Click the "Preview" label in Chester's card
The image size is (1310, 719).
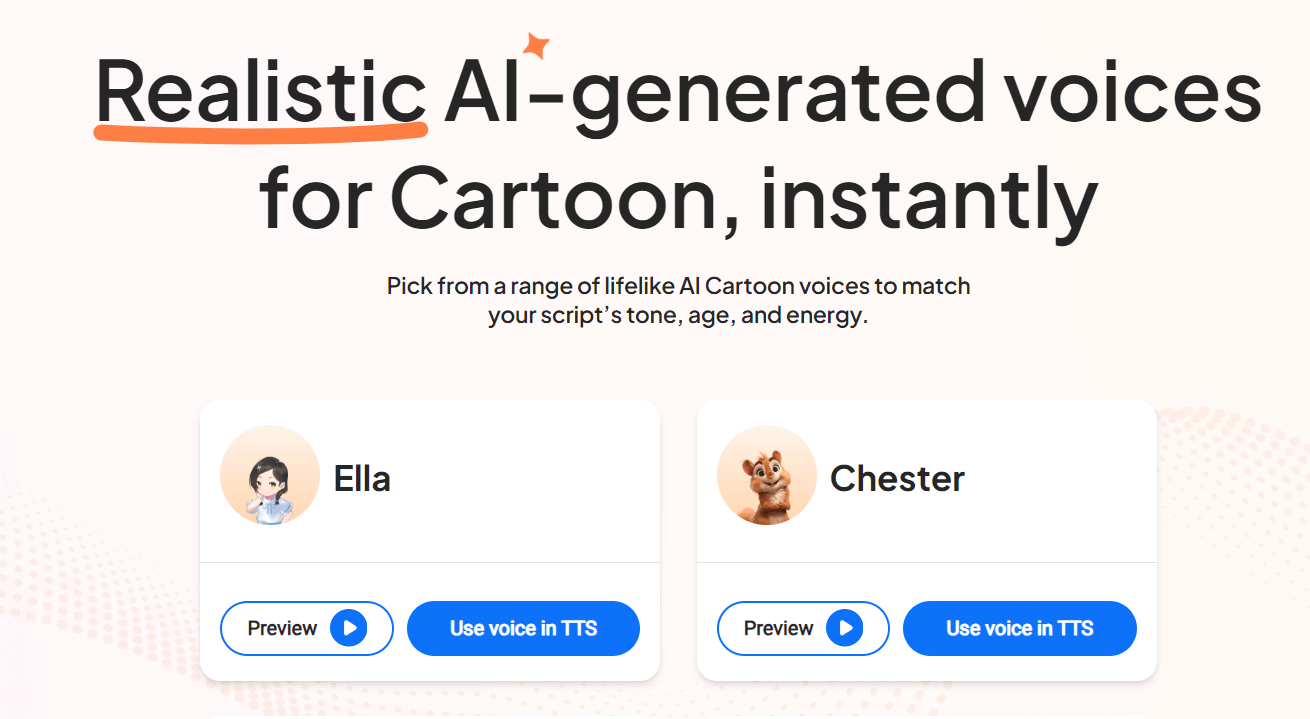point(778,628)
